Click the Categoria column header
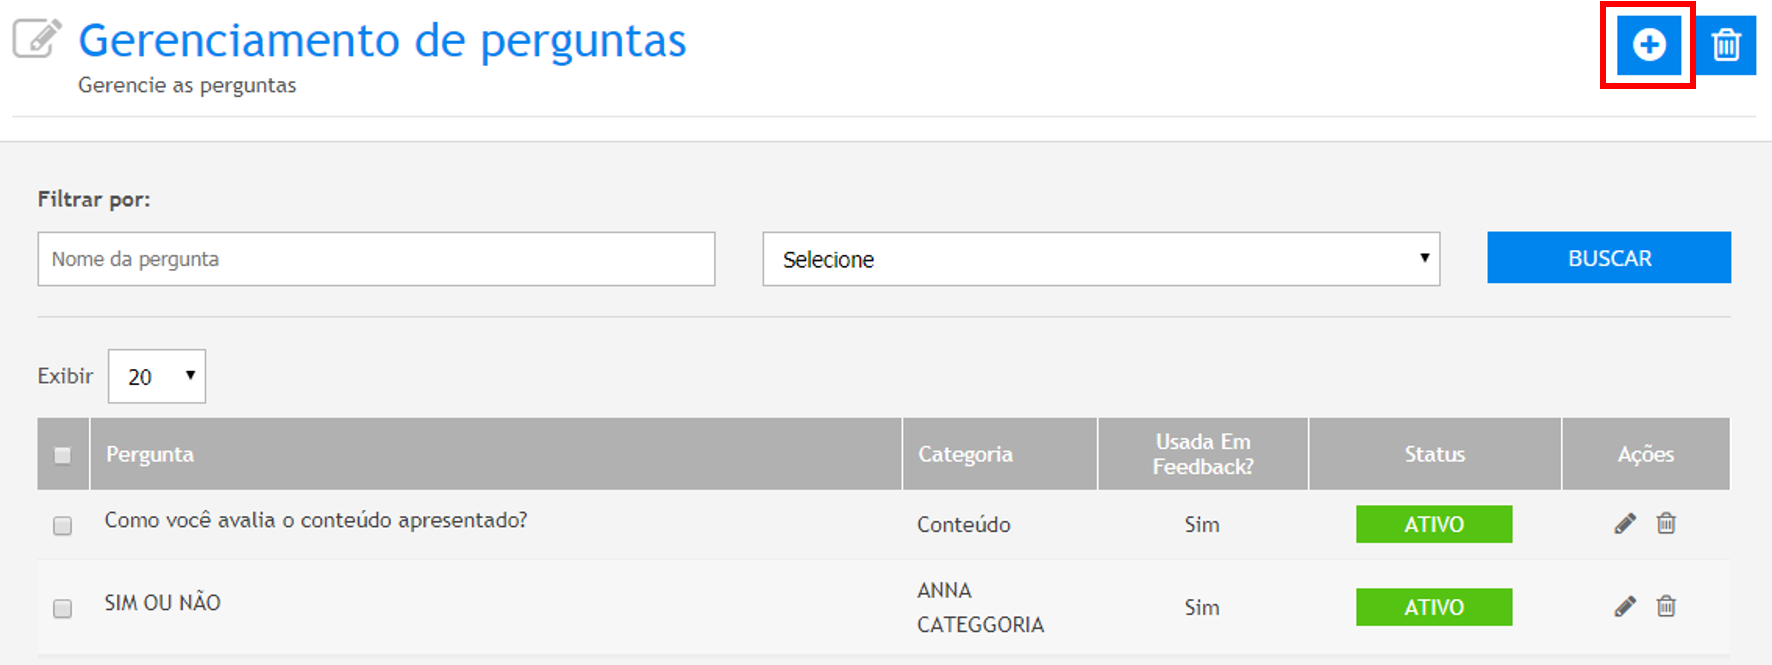 point(965,454)
